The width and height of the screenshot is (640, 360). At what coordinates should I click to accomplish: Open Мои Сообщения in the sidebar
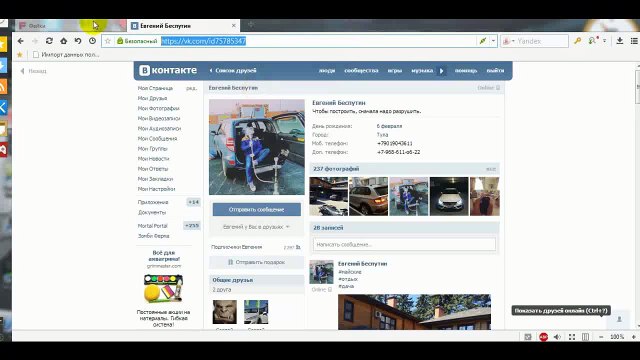point(157,139)
